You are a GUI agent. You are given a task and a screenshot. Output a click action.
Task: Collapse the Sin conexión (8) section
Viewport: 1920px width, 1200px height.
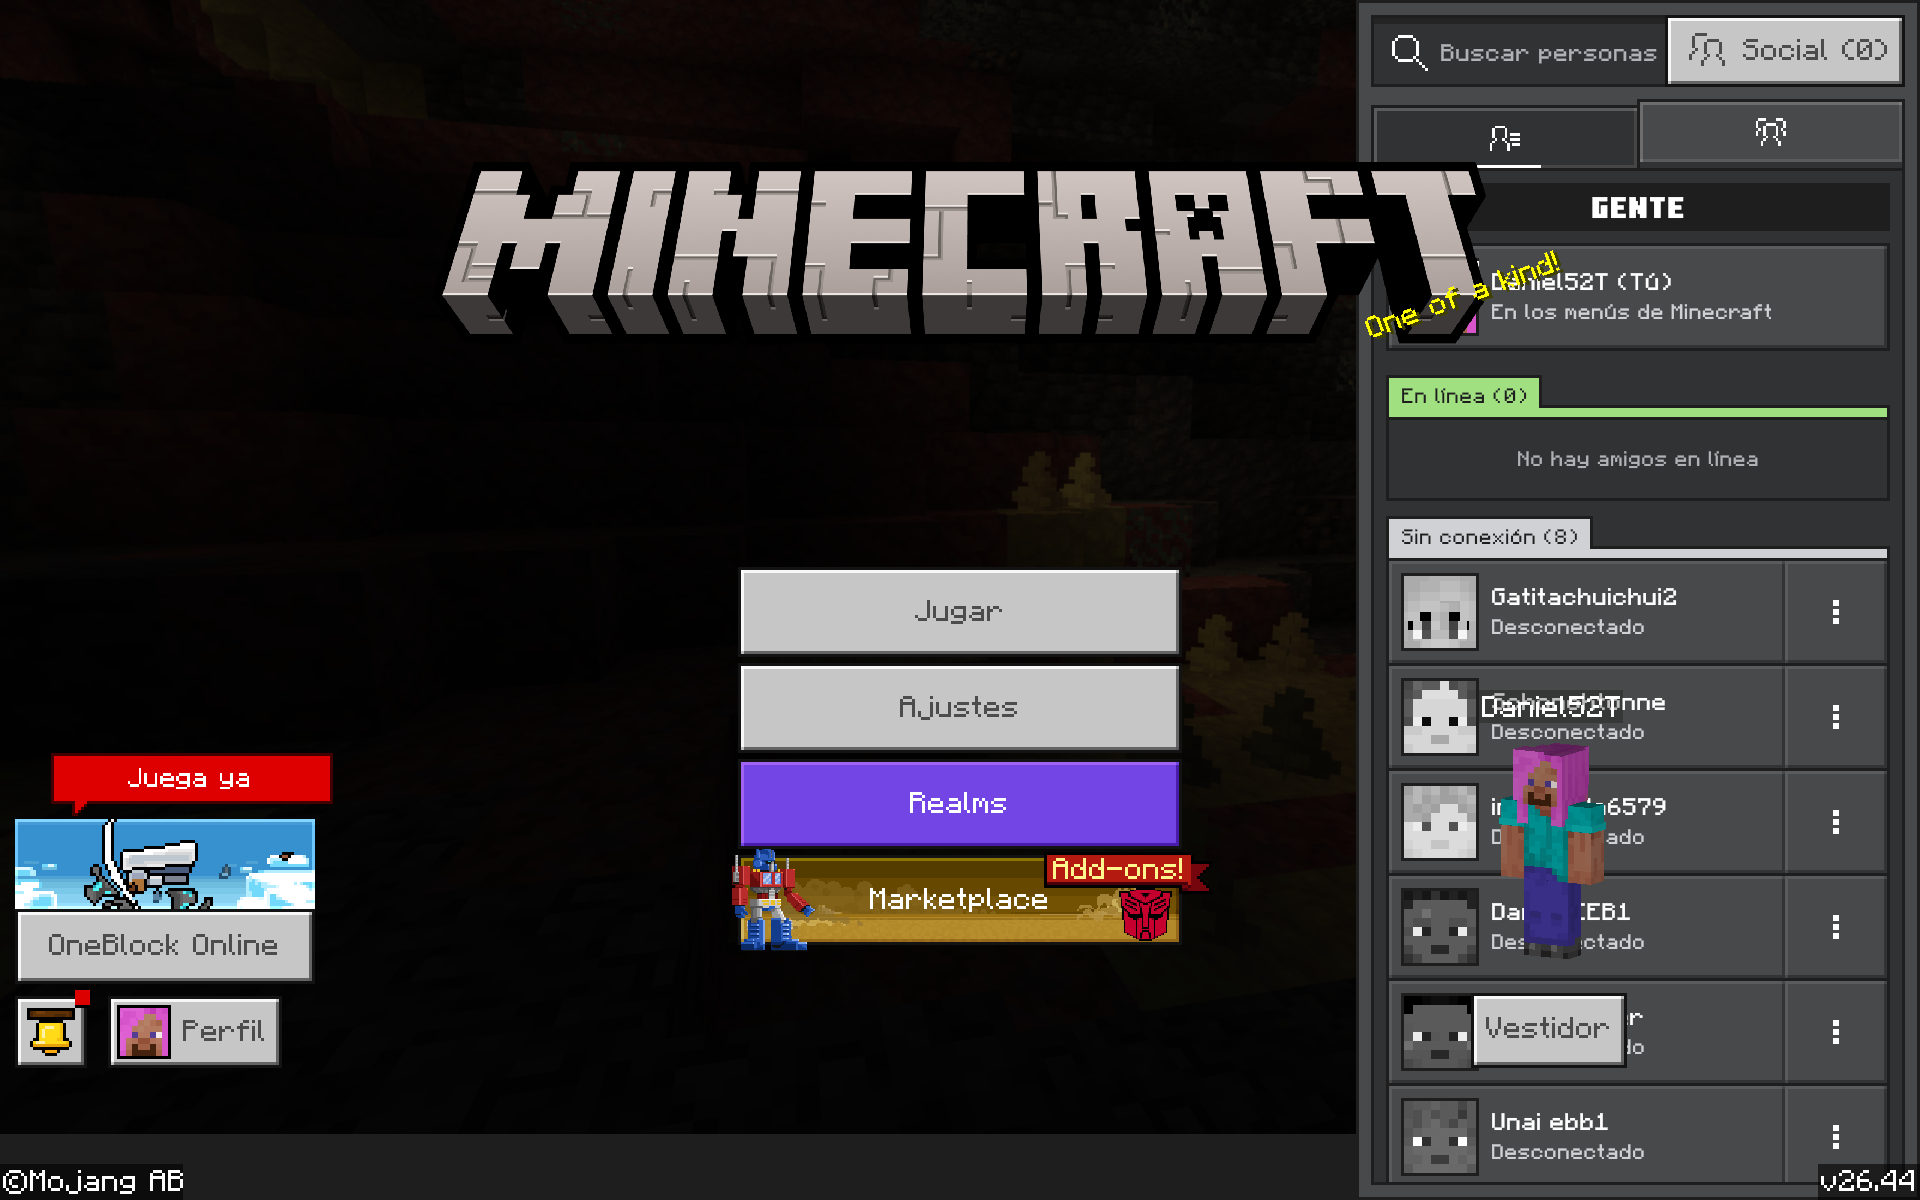(x=1489, y=537)
